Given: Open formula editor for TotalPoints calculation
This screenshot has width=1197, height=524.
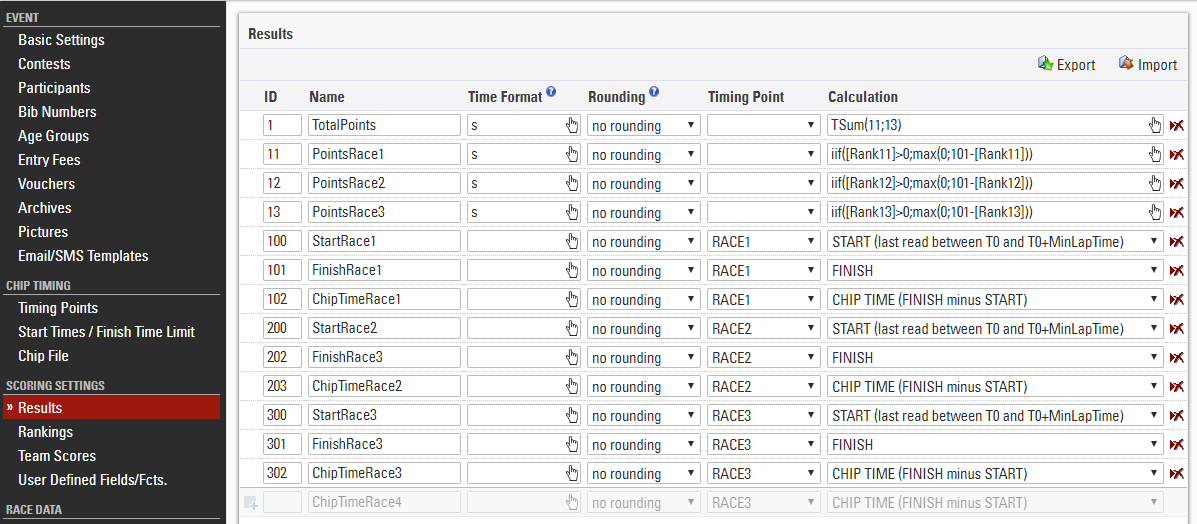Looking at the screenshot, I should pos(1156,125).
